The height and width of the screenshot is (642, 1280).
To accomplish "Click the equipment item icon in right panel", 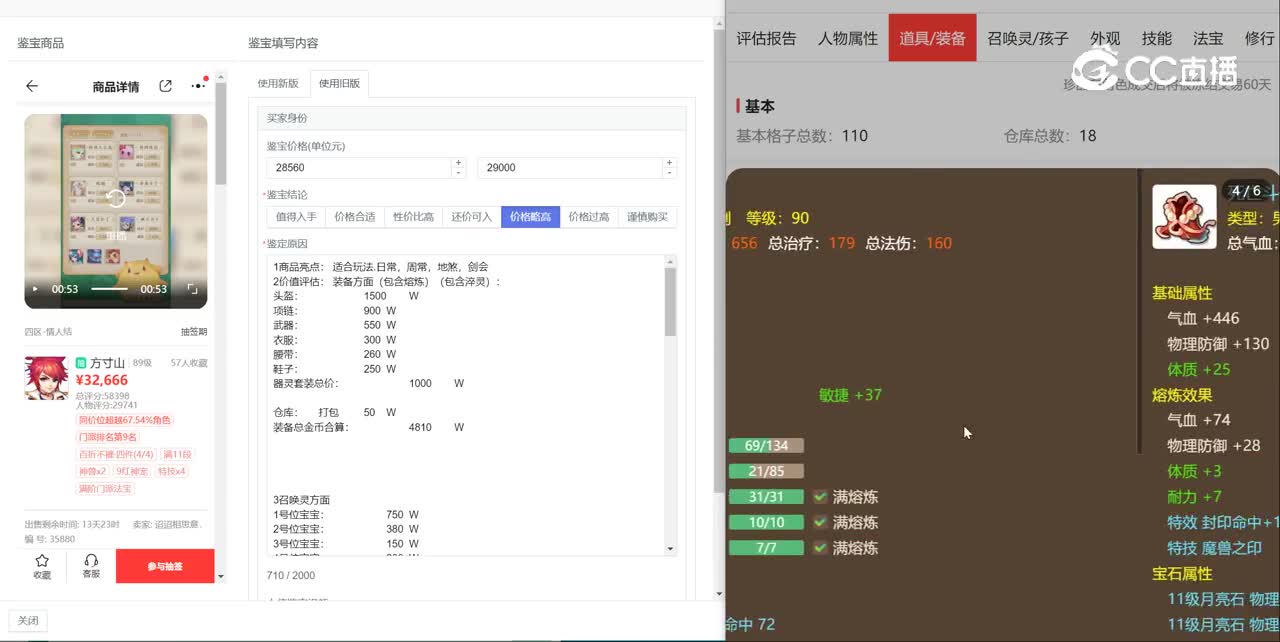I will (1184, 216).
